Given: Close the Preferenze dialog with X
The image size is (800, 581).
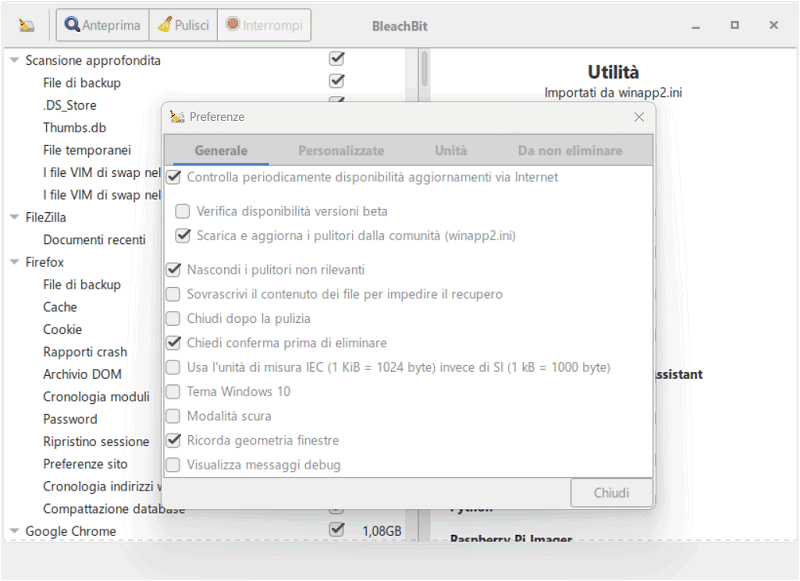Looking at the screenshot, I should (639, 117).
